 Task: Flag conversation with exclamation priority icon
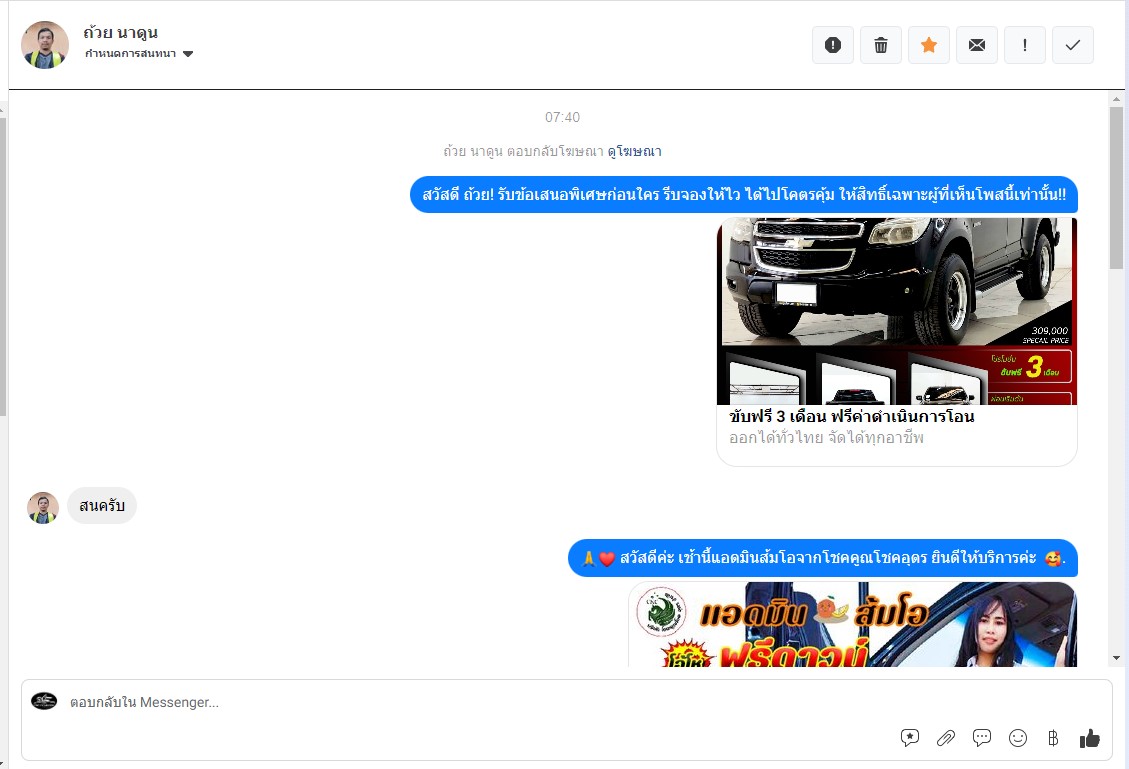pos(1025,45)
